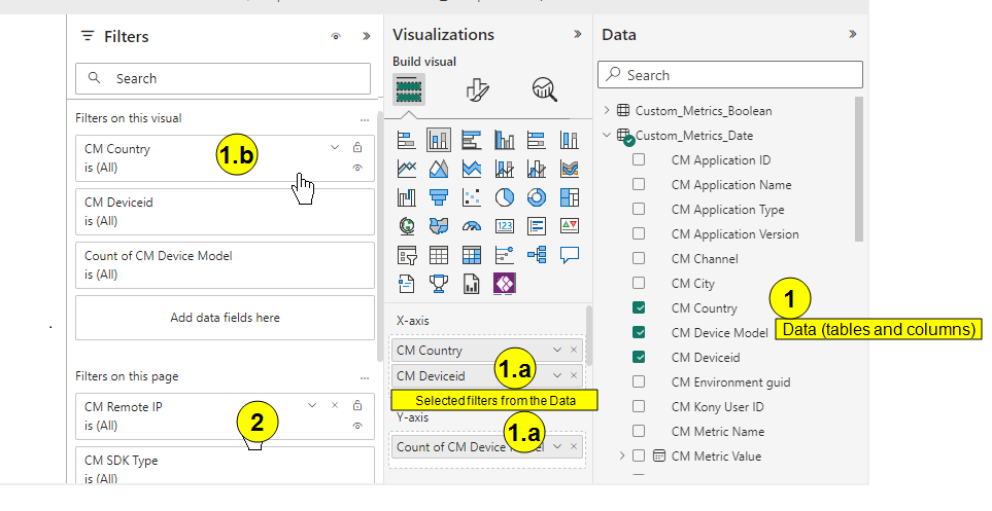Check the CM Application Type field
The width and height of the screenshot is (992, 511).
pyautogui.click(x=639, y=209)
